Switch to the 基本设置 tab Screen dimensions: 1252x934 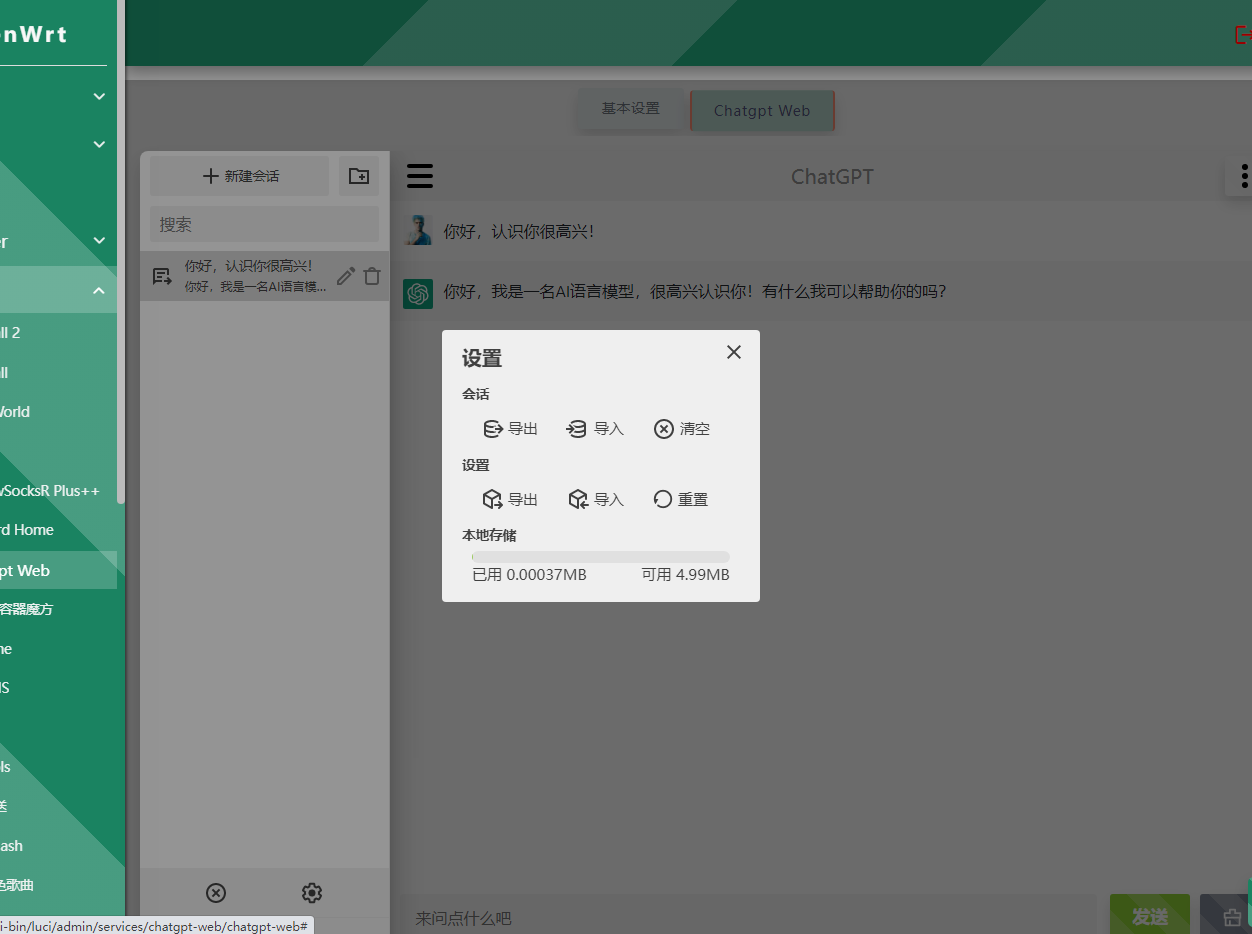pos(631,109)
